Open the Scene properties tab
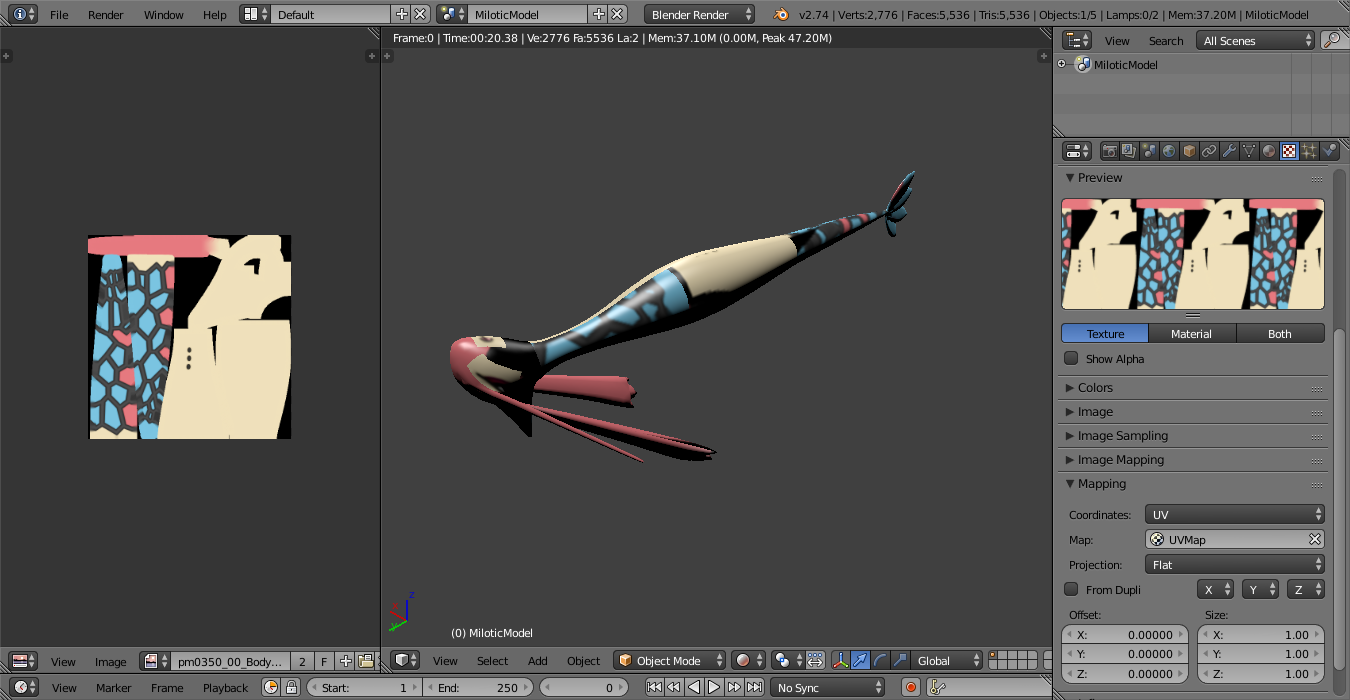 (x=1149, y=151)
